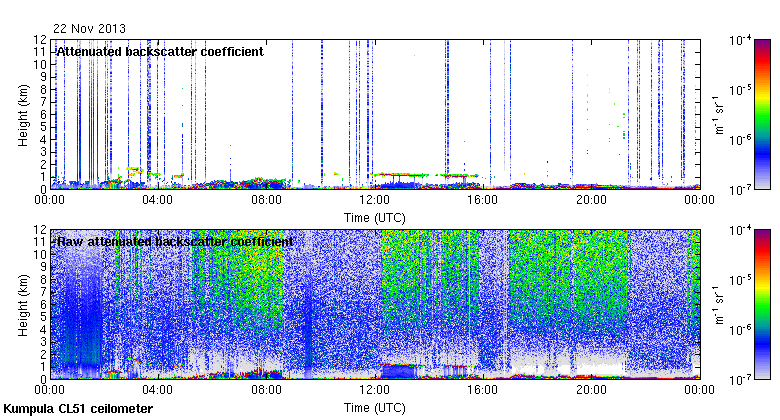Click the "08:00" tick on the upper time axis
This screenshot has height=420, width=780.
(266, 200)
